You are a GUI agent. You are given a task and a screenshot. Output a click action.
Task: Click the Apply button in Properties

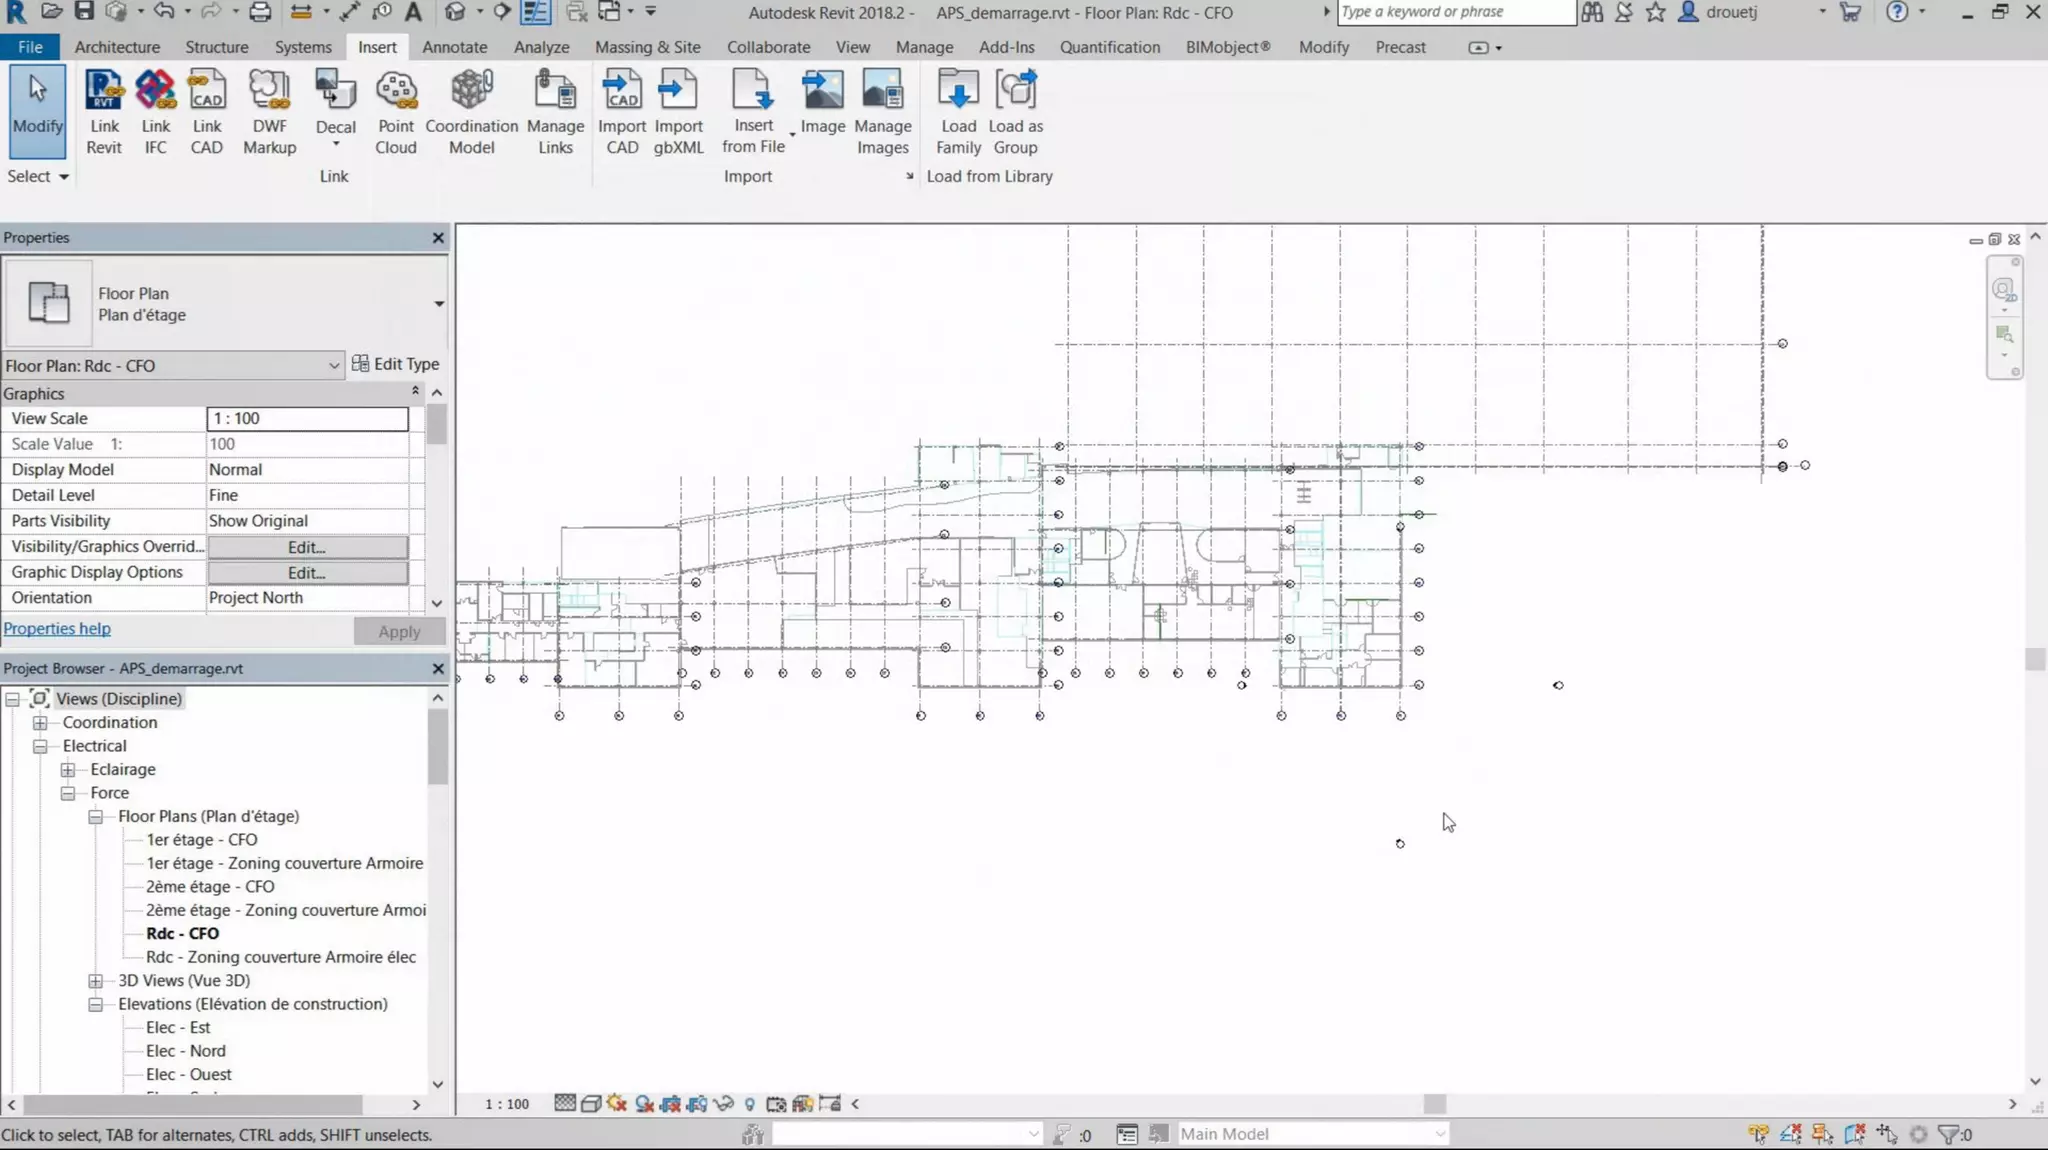pyautogui.click(x=399, y=632)
